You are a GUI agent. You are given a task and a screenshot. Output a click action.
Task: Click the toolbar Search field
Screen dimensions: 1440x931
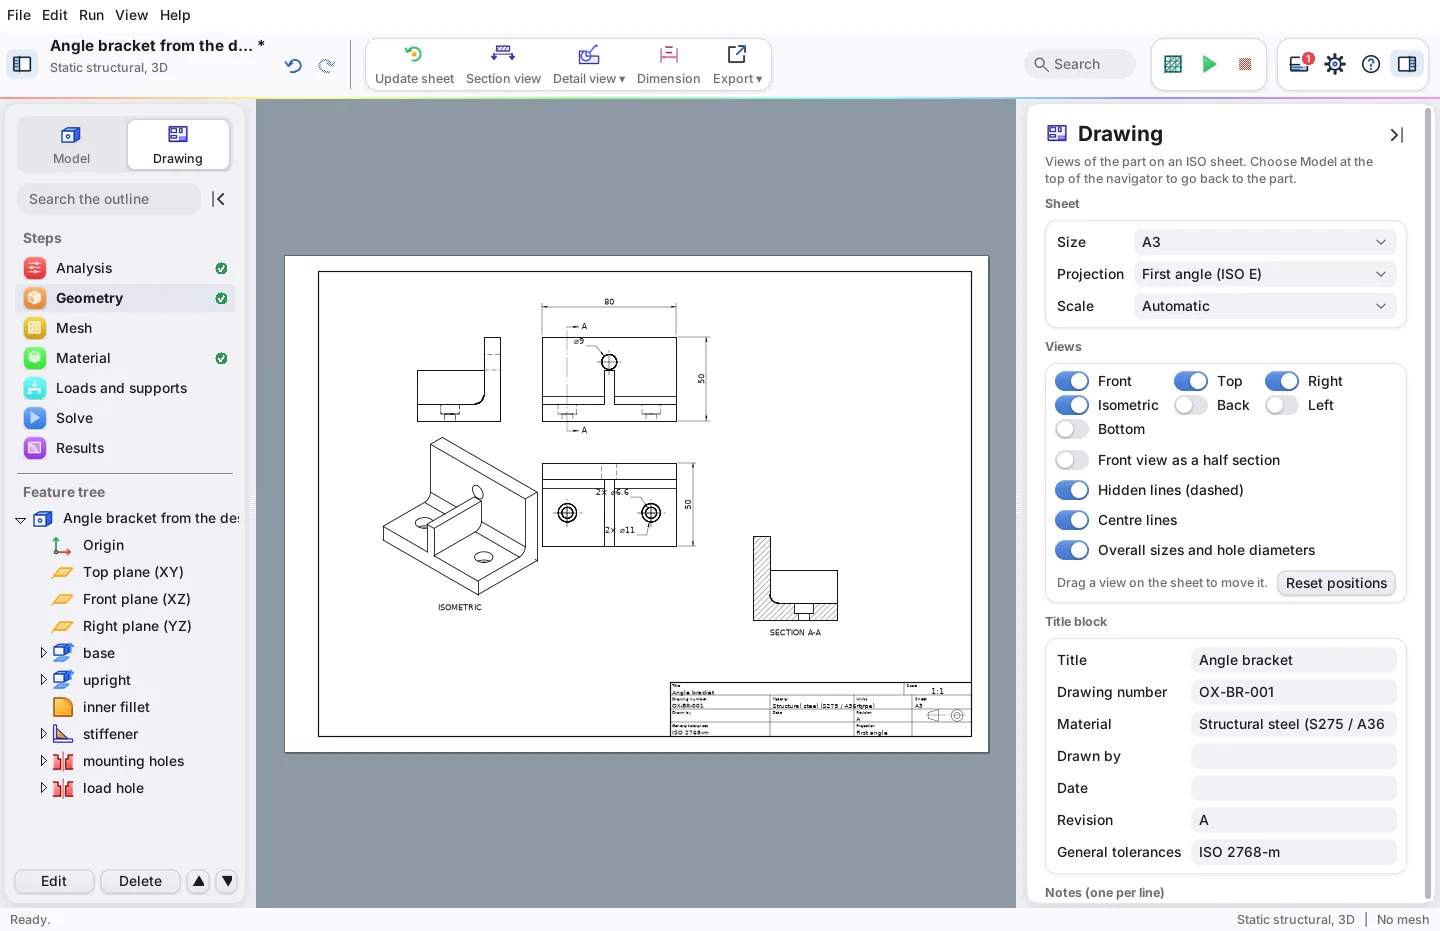click(x=1080, y=64)
